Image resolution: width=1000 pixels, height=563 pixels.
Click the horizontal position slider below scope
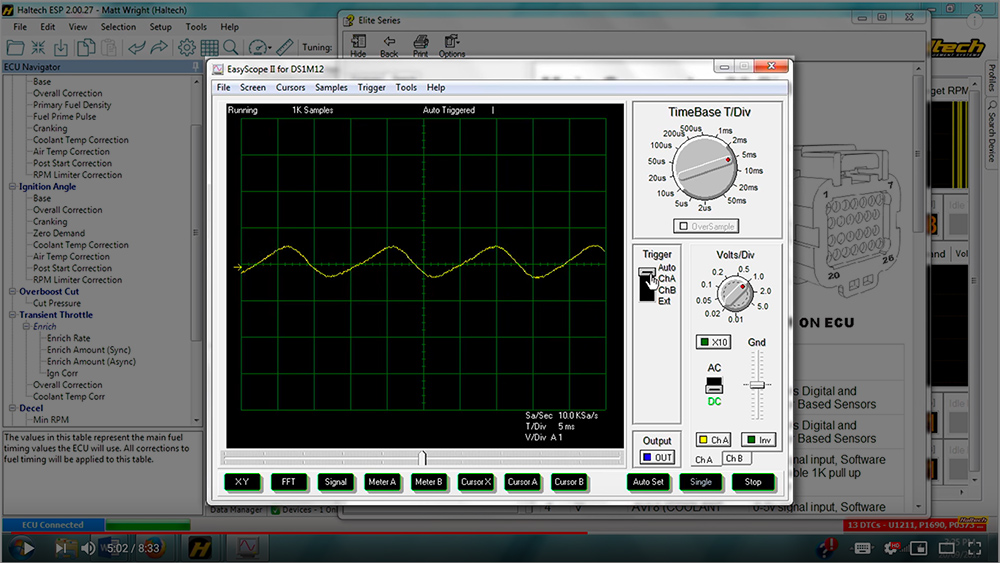pyautogui.click(x=422, y=458)
